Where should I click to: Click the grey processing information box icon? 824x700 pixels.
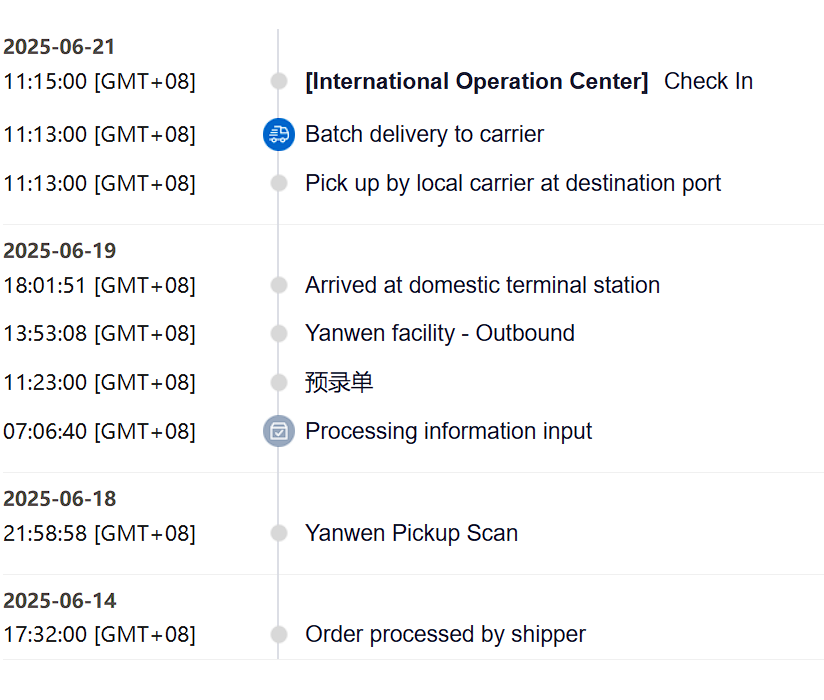click(279, 431)
